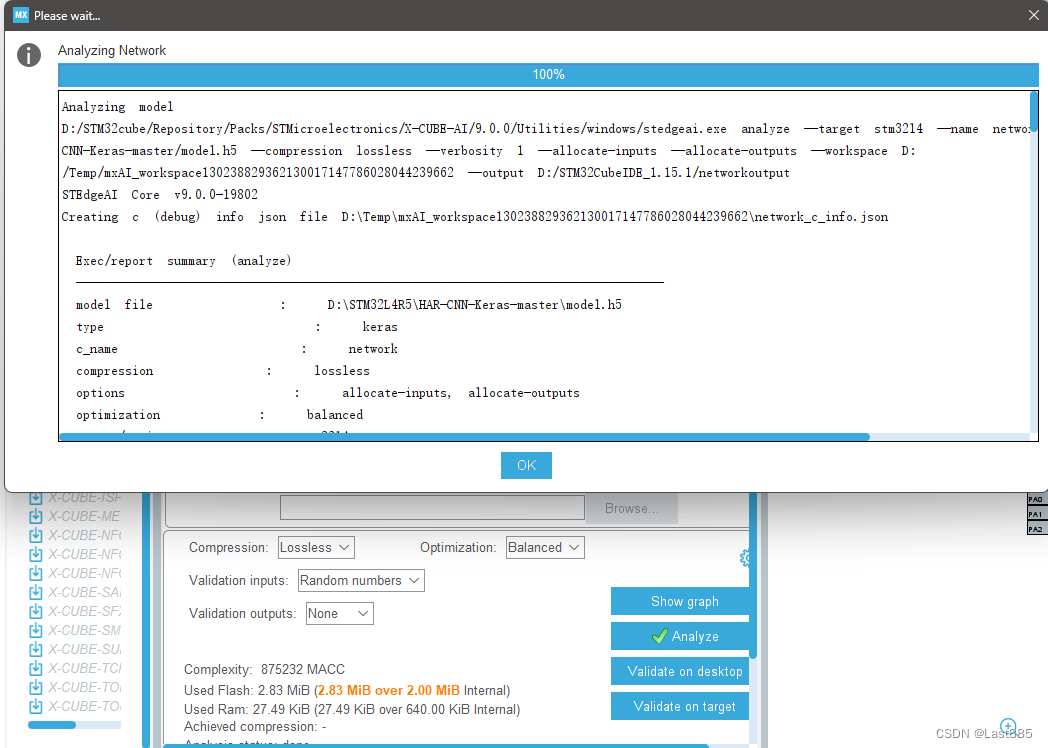The image size is (1048, 748).
Task: Open the Optimization dropdown set to Balanced
Action: [545, 547]
